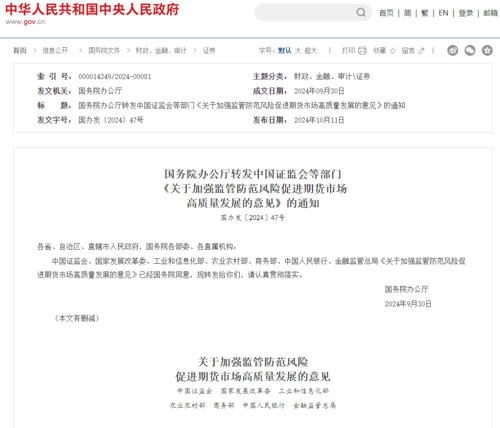Open the 登录 login link
Screen dimensions: 500x428
(x=466, y=13)
